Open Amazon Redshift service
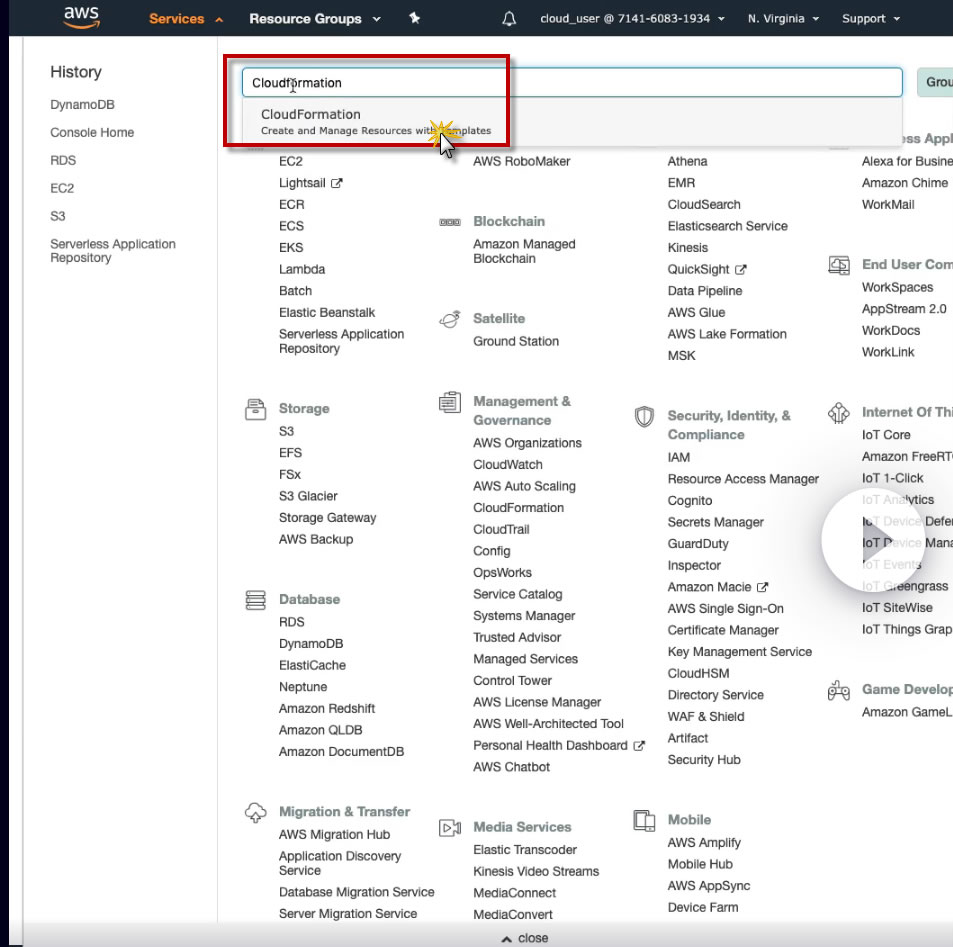Screen dimensions: 953x947 (x=326, y=709)
